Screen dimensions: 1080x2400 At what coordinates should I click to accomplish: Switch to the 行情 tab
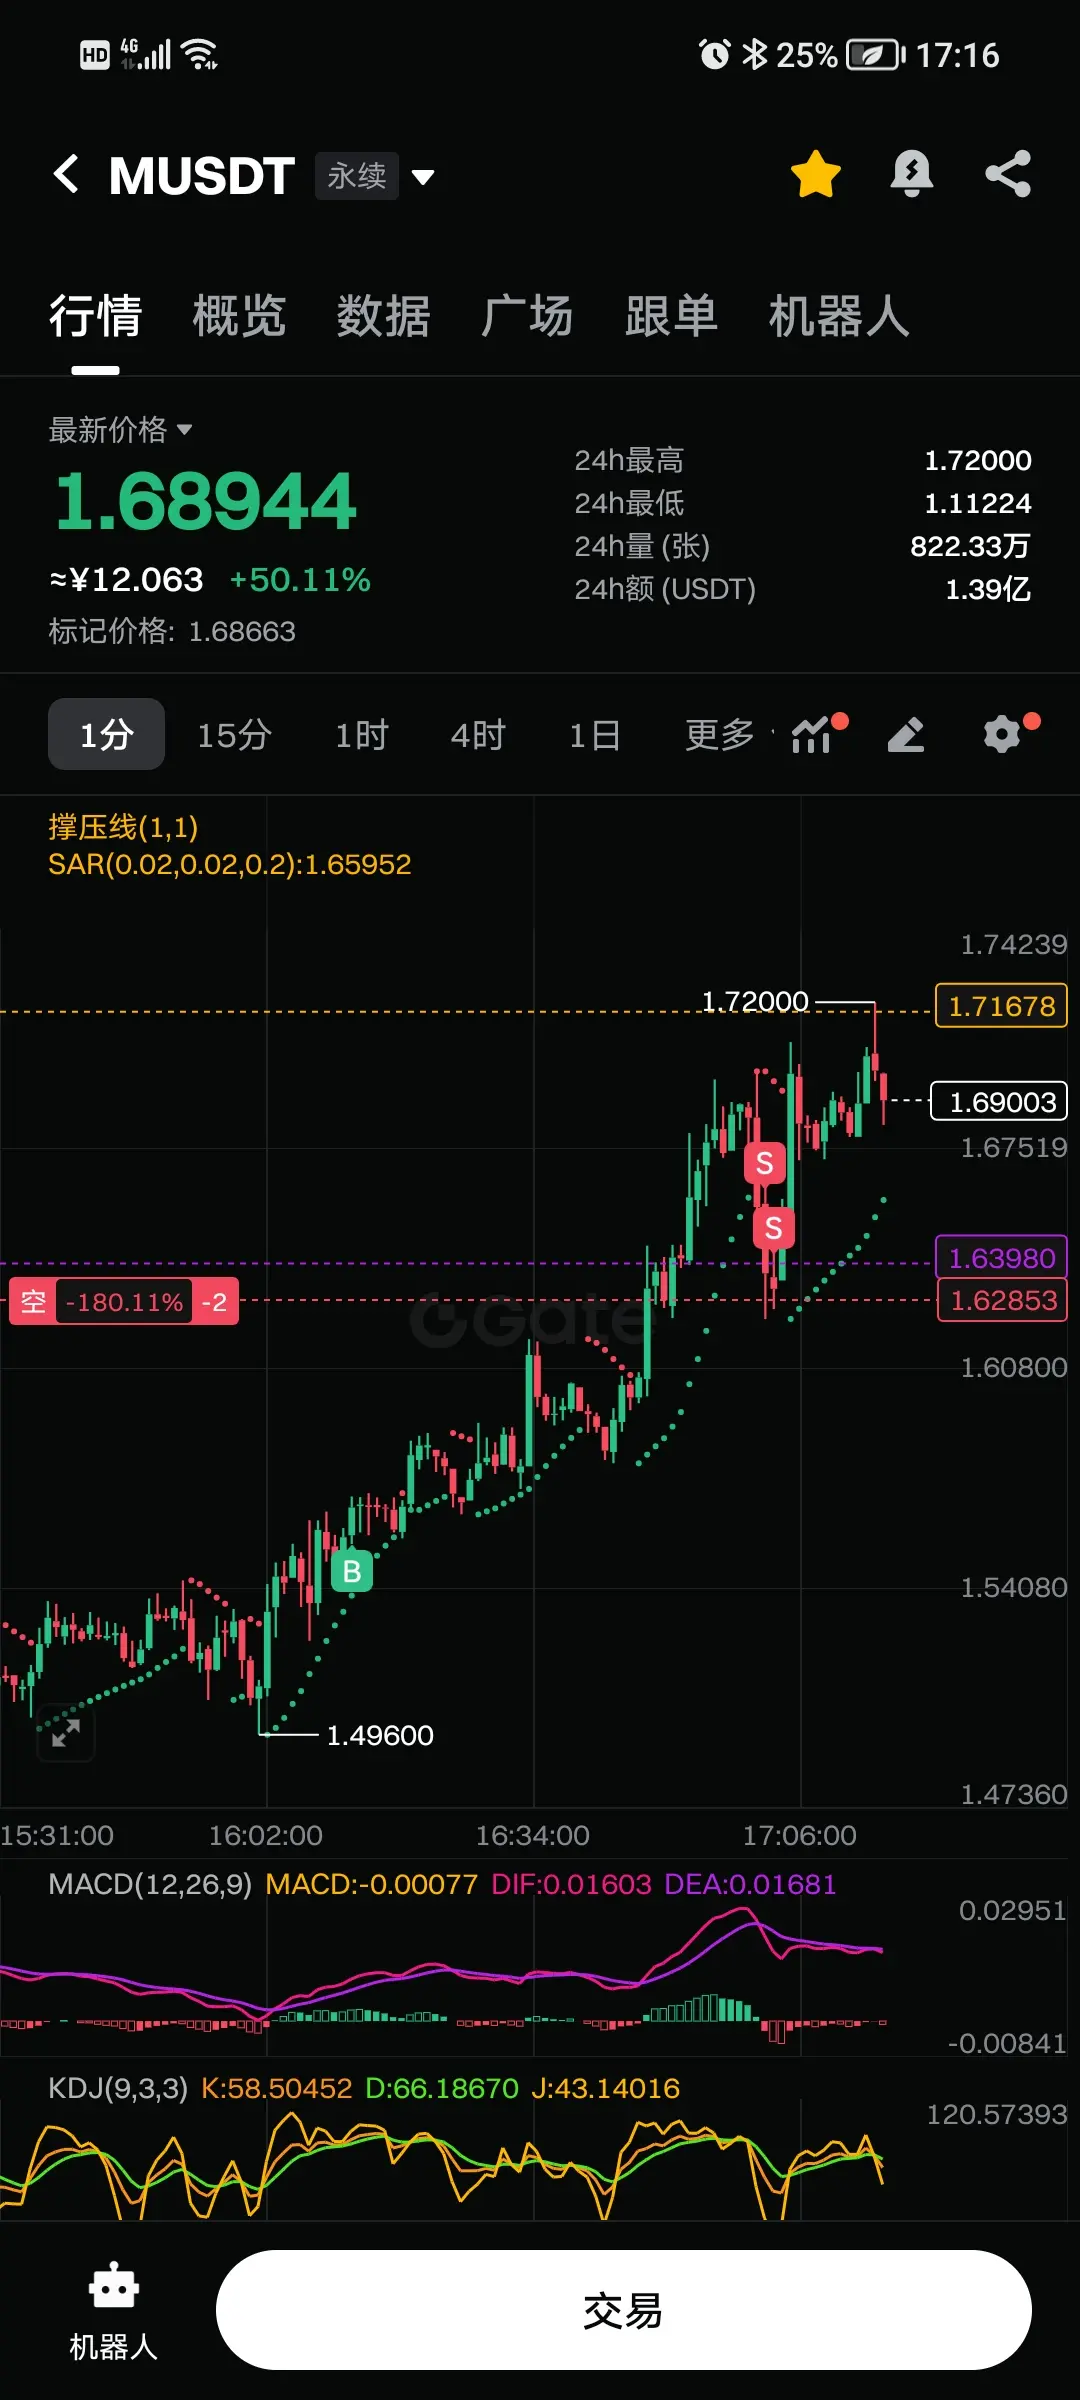96,316
